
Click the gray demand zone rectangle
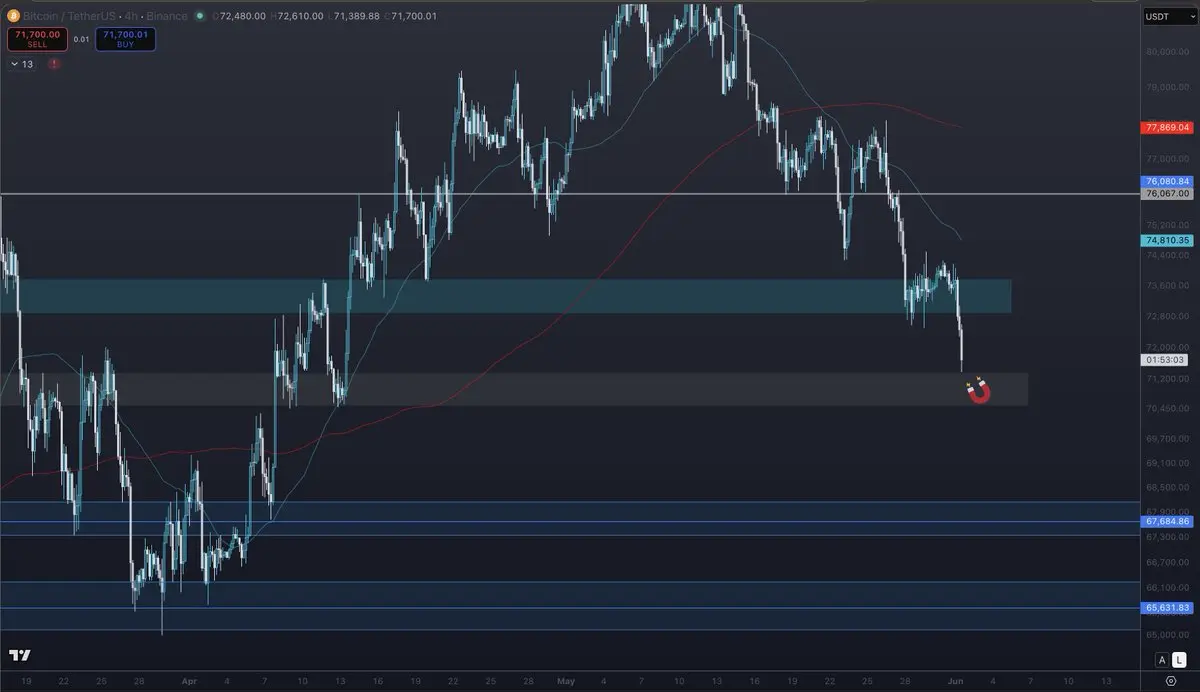tap(513, 389)
